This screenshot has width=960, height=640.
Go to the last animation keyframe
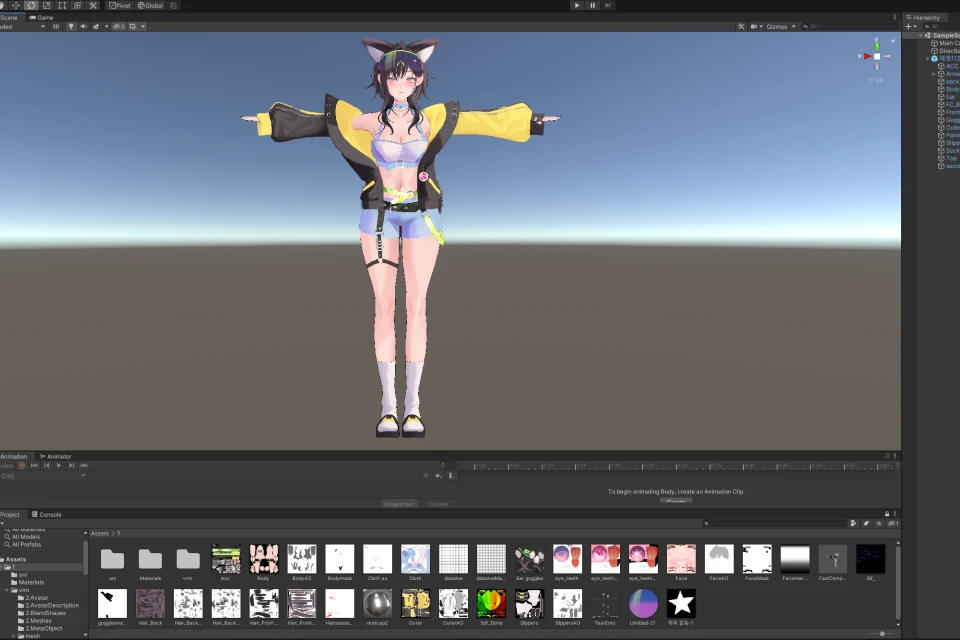84,465
